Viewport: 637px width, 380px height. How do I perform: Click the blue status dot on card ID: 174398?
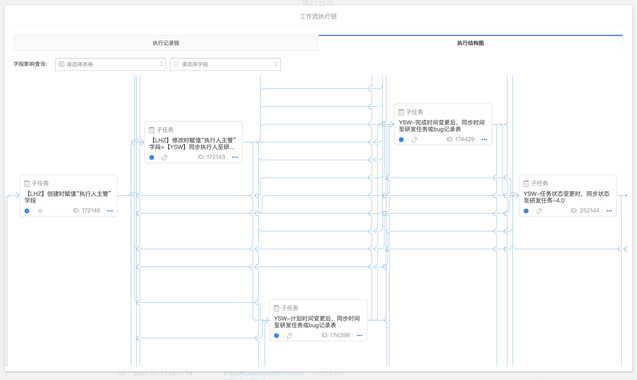276,336
